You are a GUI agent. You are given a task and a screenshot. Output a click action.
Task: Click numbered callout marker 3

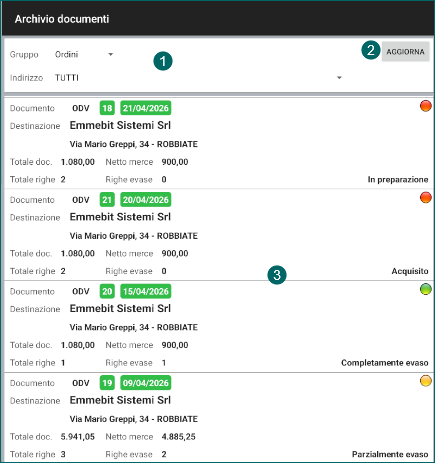coord(277,275)
